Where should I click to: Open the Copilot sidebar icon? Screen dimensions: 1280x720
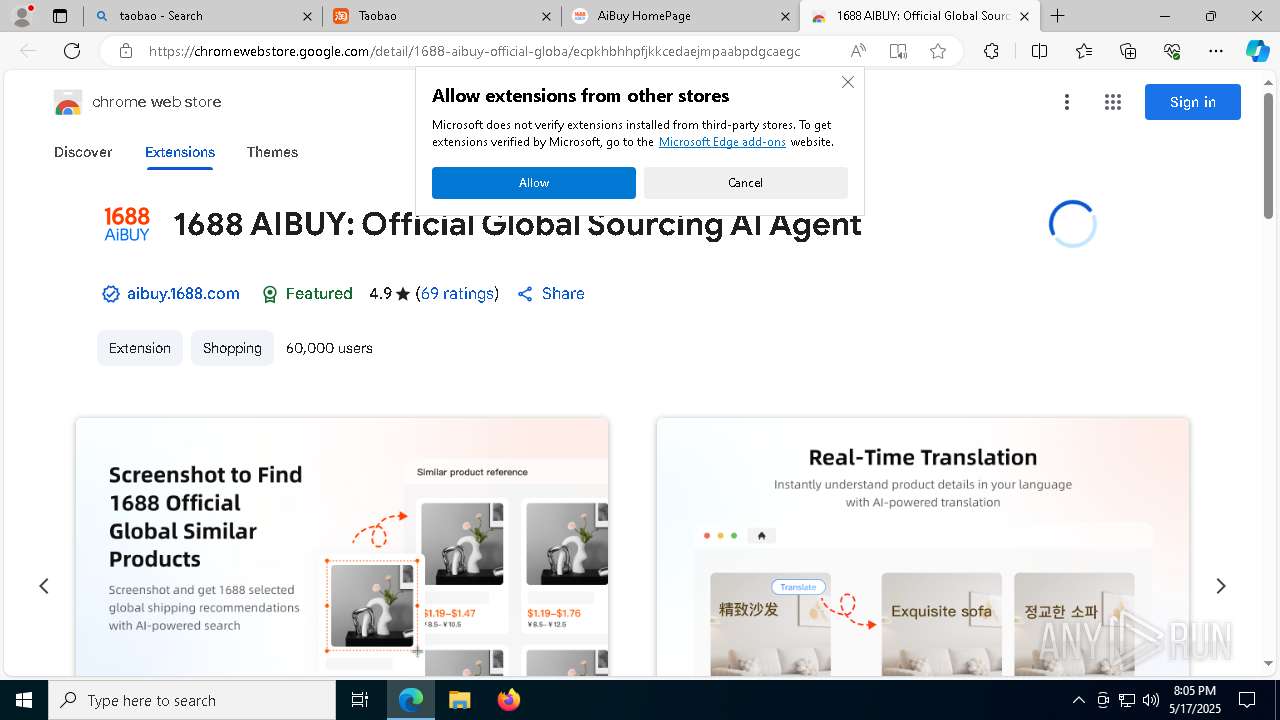pos(1257,51)
